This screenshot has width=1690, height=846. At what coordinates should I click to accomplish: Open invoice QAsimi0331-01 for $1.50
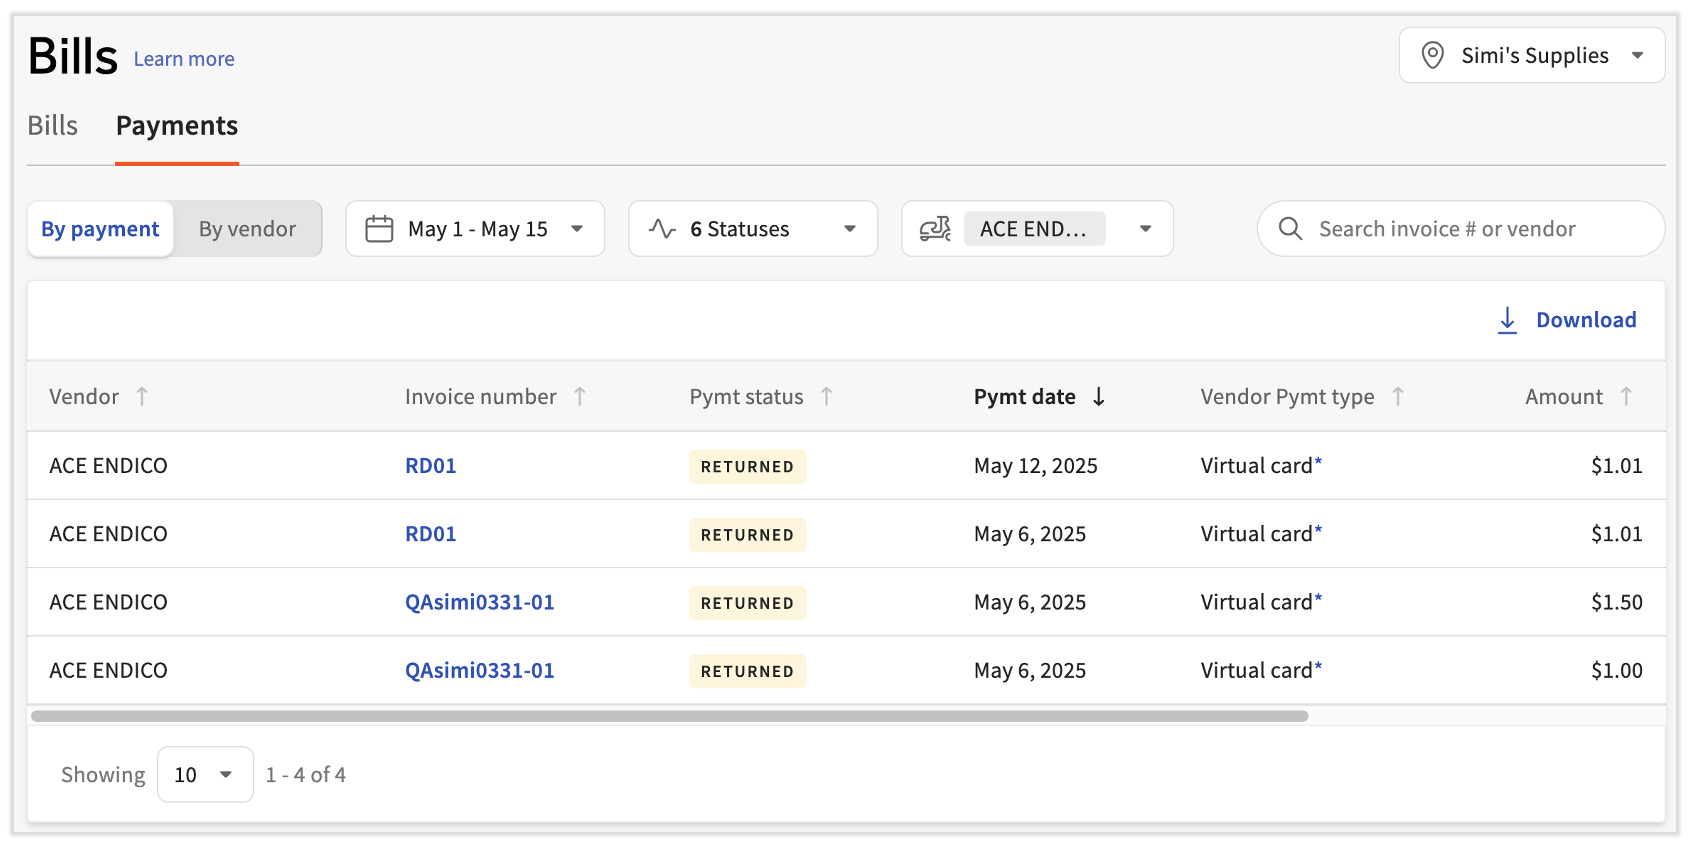[x=479, y=602]
